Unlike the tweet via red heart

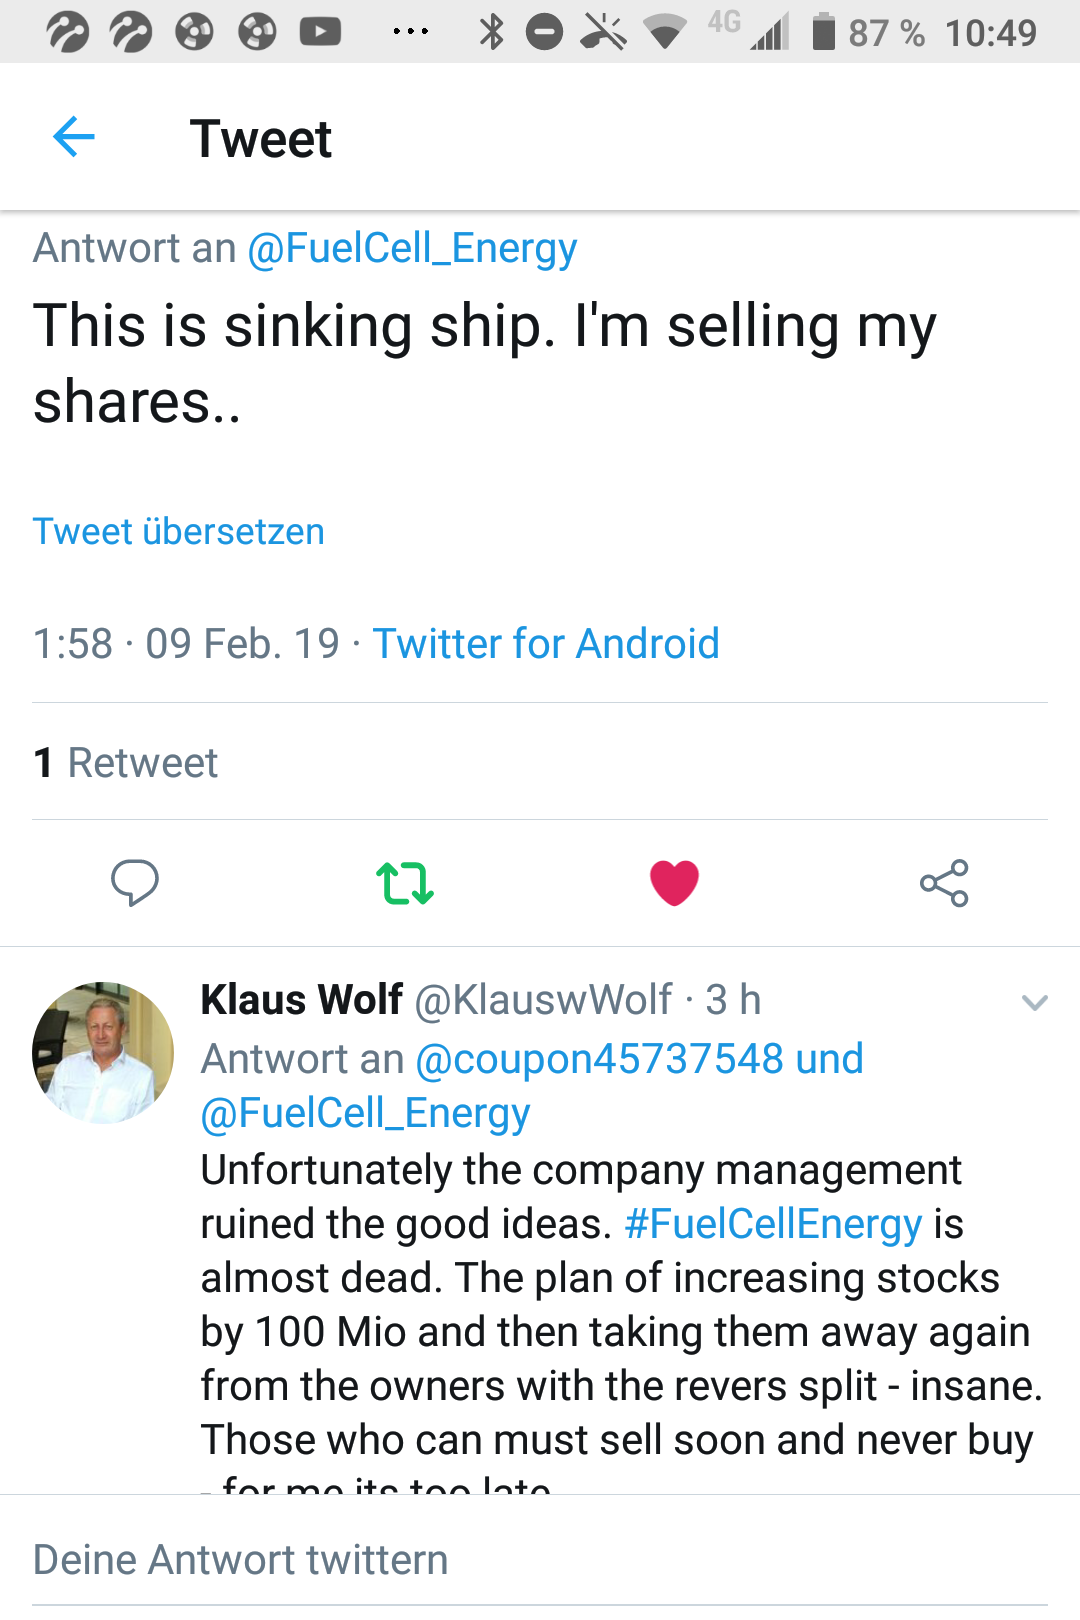click(674, 883)
